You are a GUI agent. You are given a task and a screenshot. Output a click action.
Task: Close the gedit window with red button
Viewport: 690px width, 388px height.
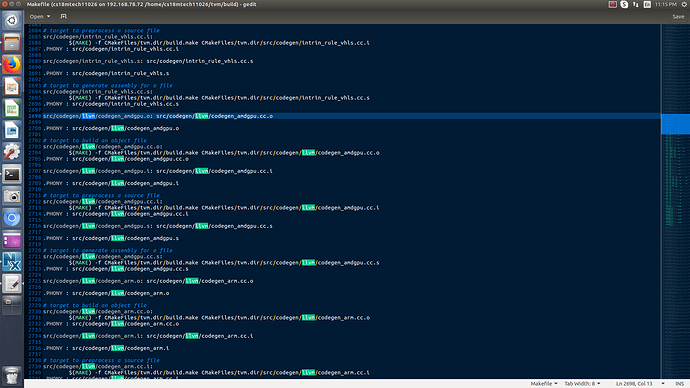(x=4, y=4)
